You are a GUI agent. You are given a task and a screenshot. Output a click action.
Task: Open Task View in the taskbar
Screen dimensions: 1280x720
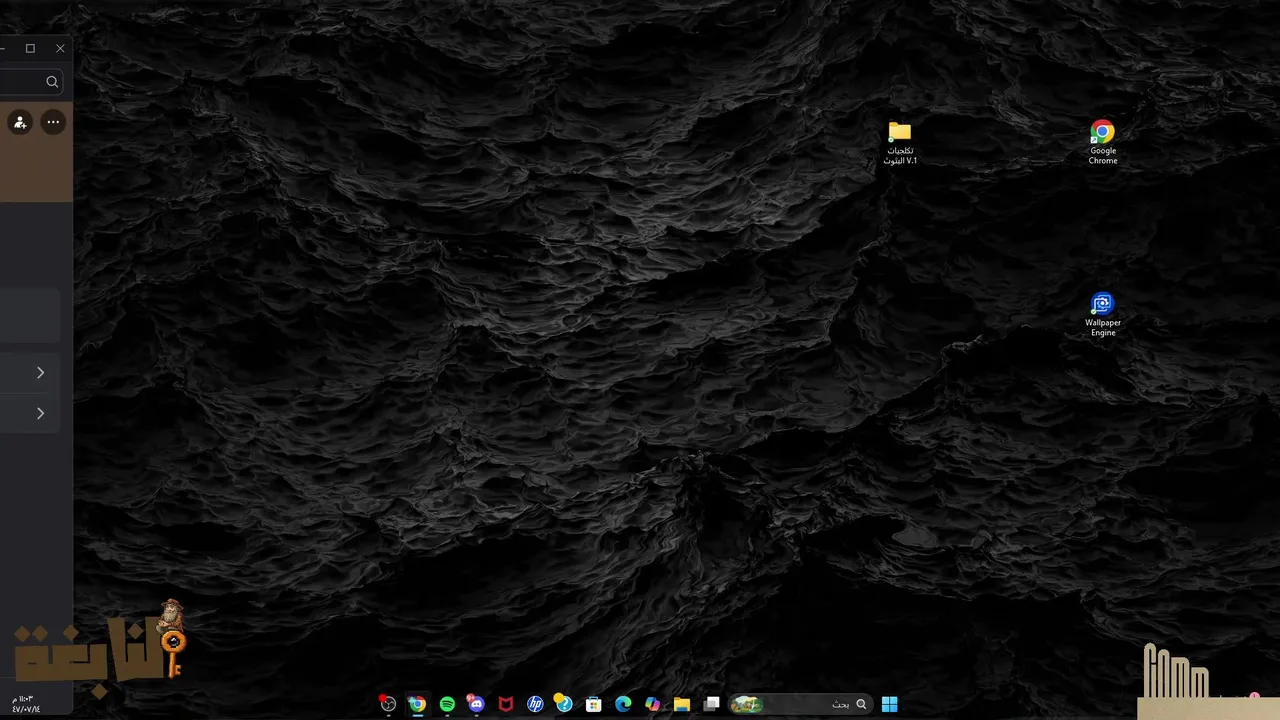pyautogui.click(x=712, y=704)
